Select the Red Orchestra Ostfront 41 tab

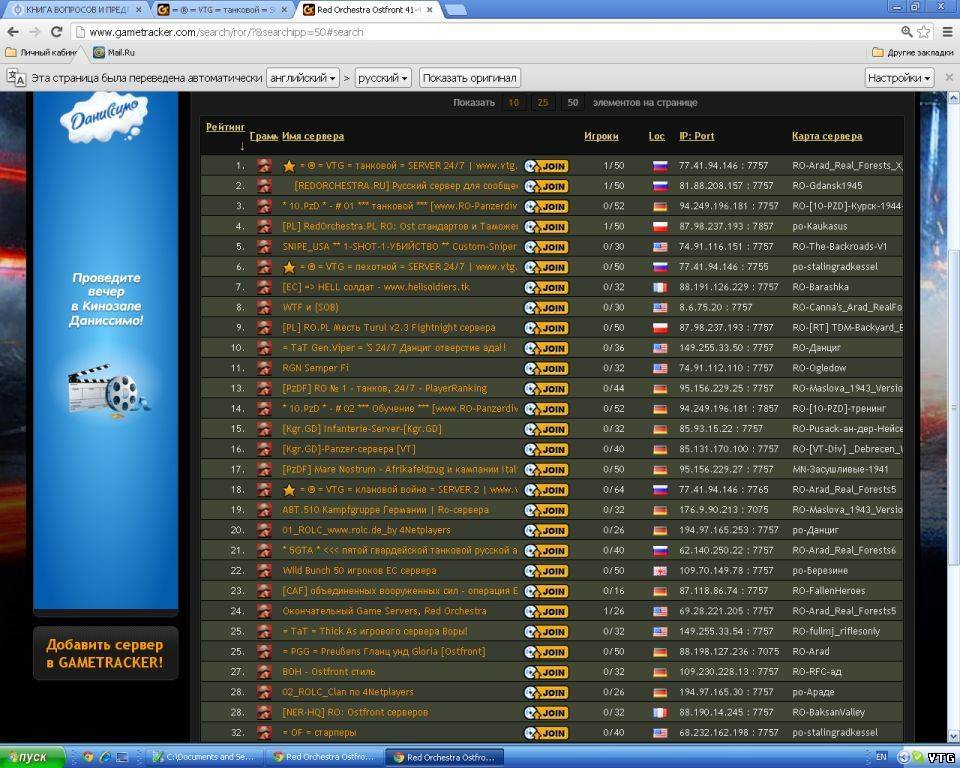369,10
